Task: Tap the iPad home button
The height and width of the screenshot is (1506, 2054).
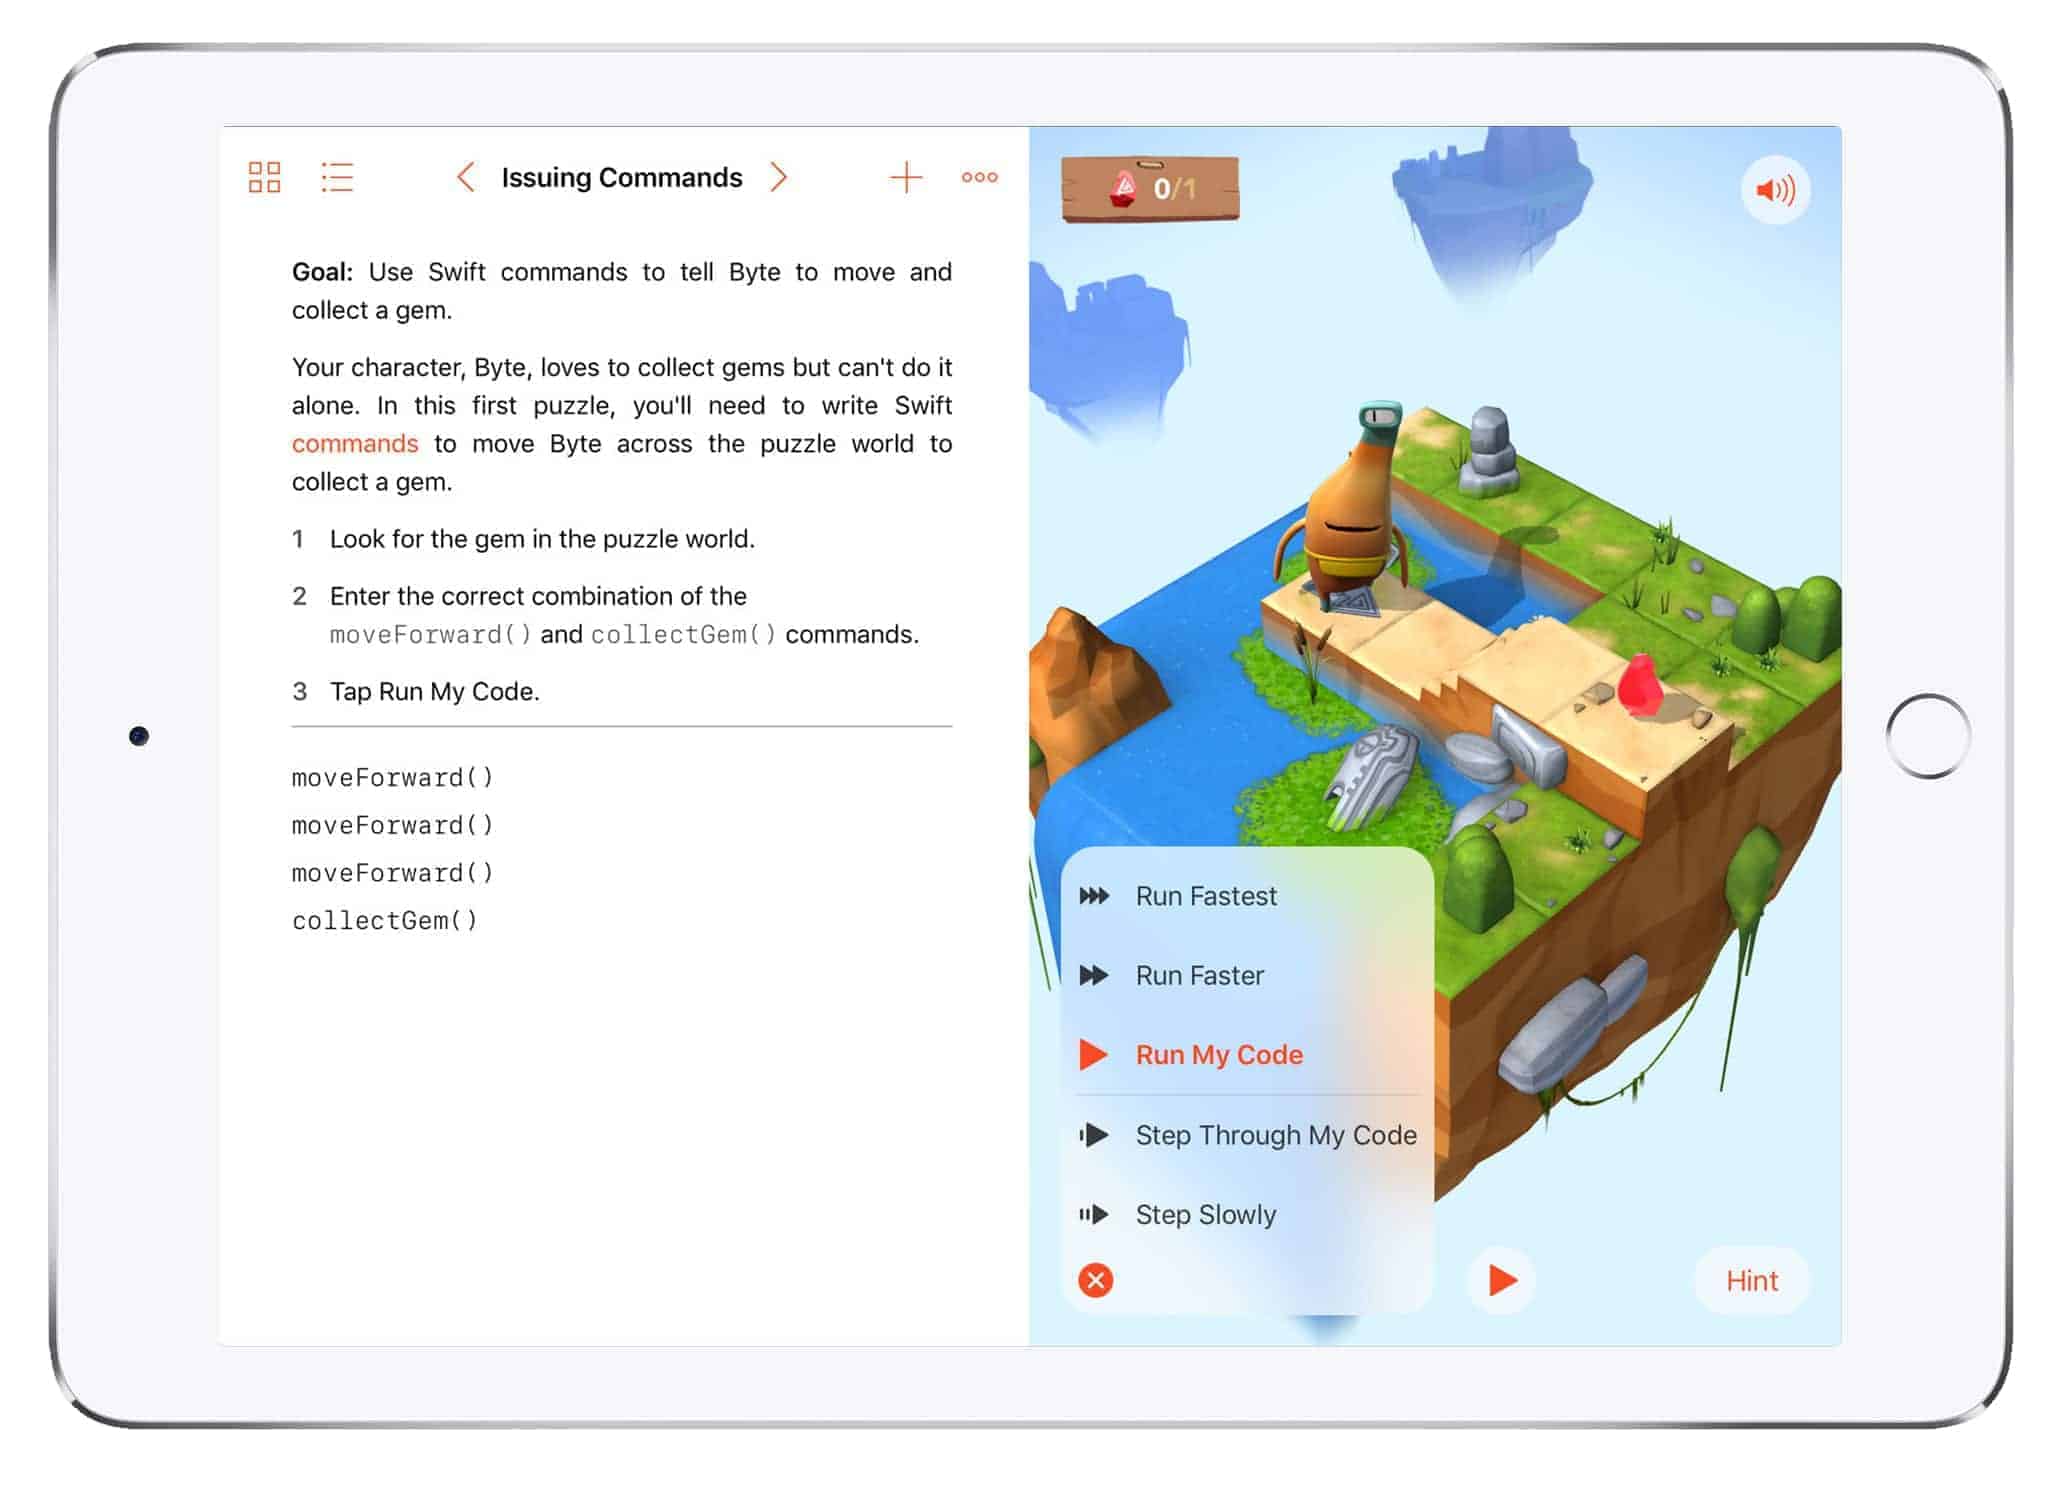Action: (1928, 736)
